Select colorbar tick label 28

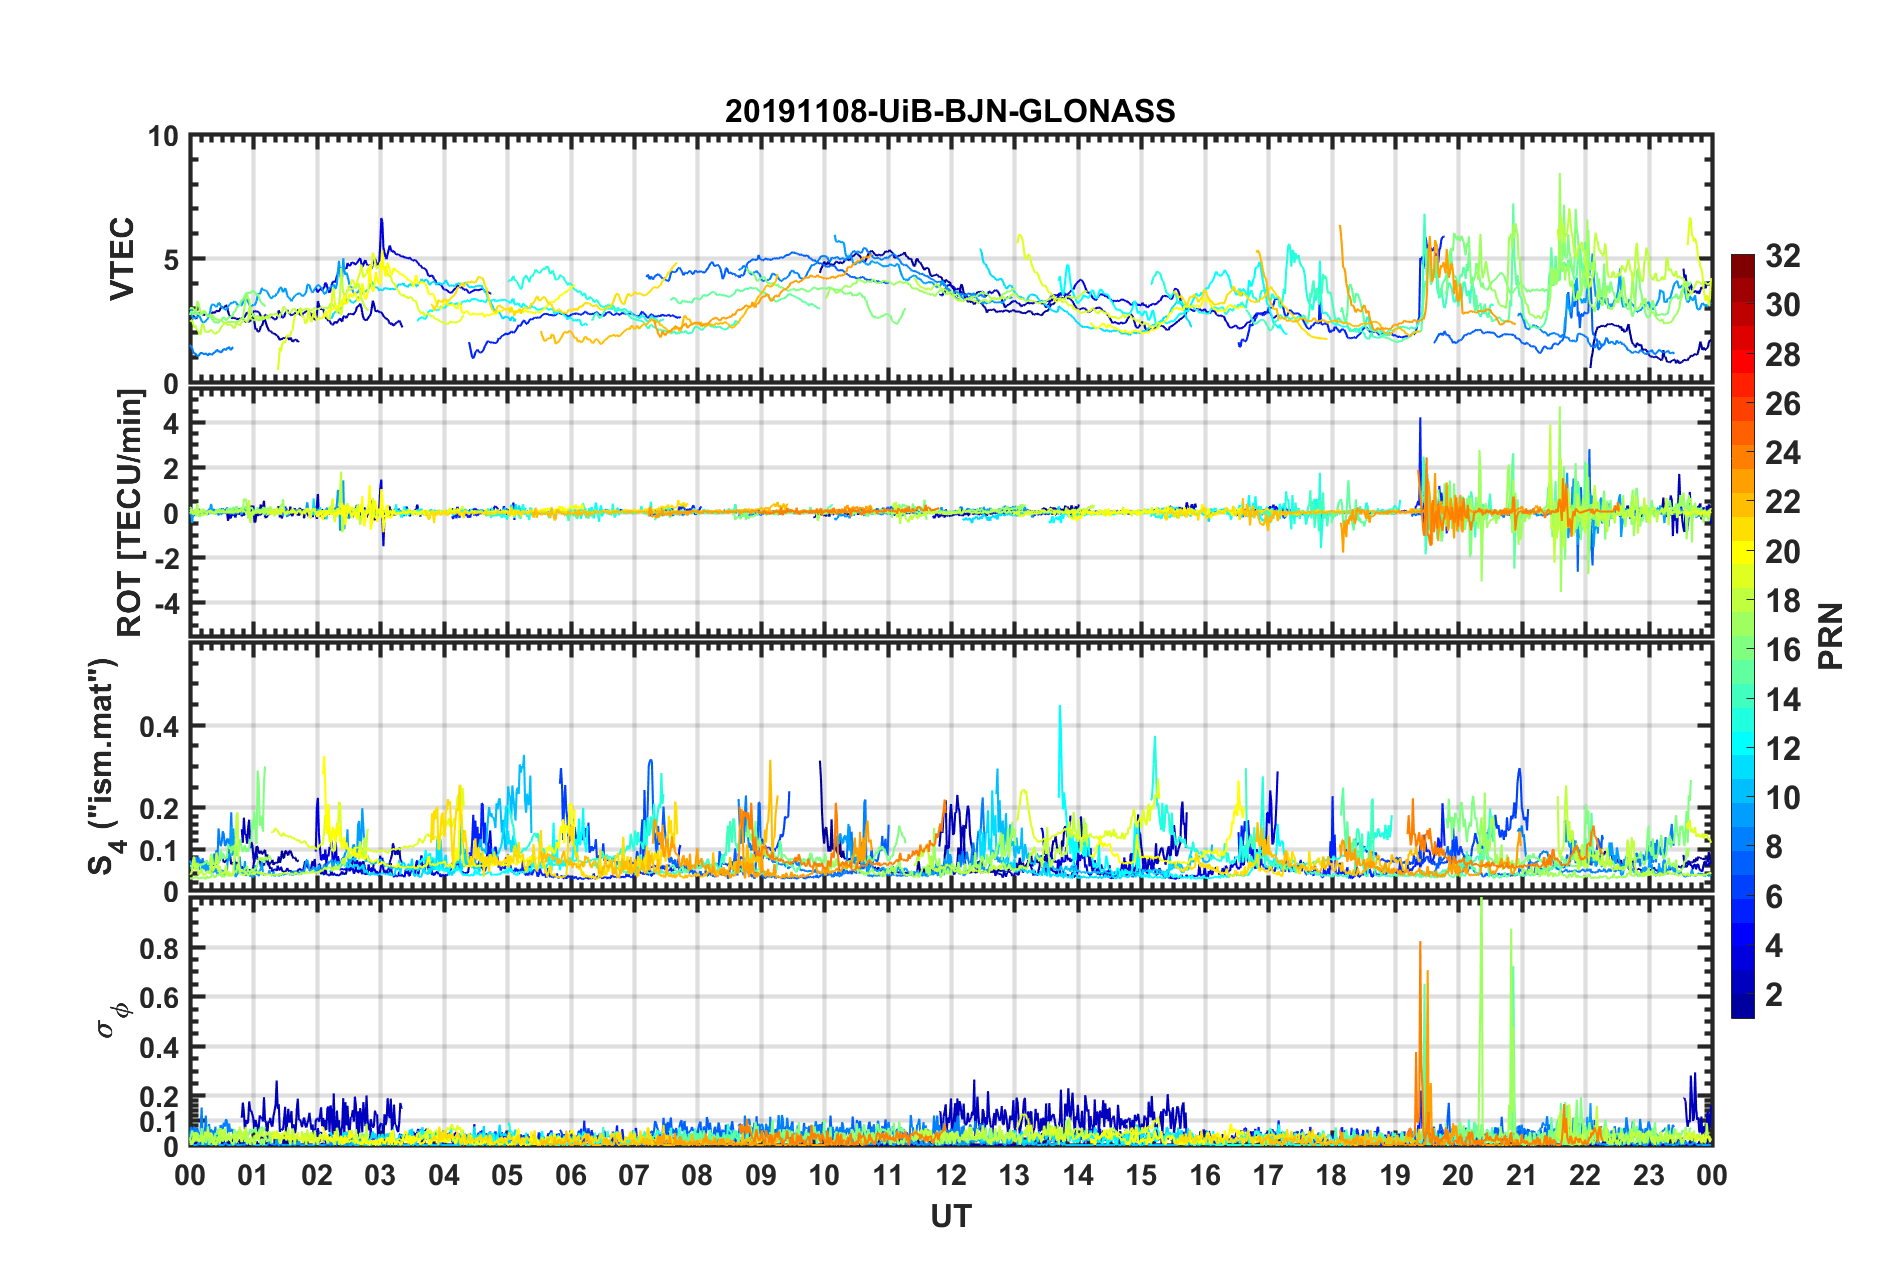[x=1782, y=355]
